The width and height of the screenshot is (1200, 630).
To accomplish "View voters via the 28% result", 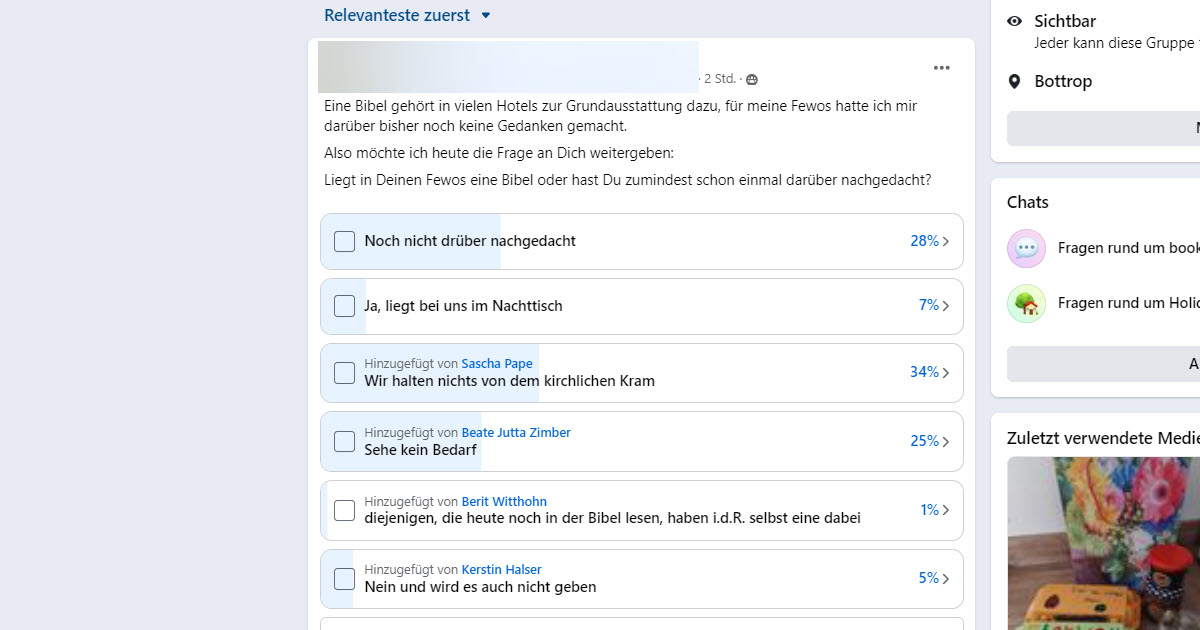I will pos(924,241).
